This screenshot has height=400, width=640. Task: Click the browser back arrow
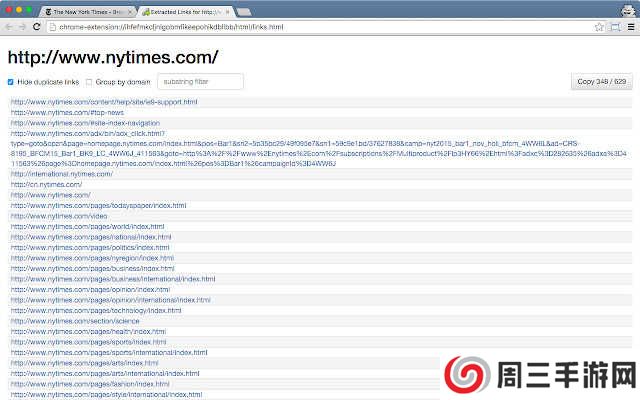(9, 26)
